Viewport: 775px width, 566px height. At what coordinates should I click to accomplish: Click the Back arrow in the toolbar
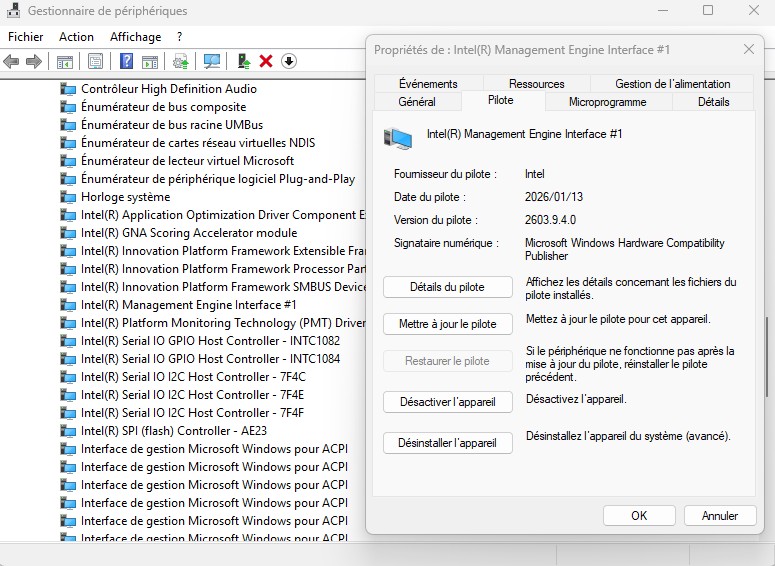click(12, 62)
